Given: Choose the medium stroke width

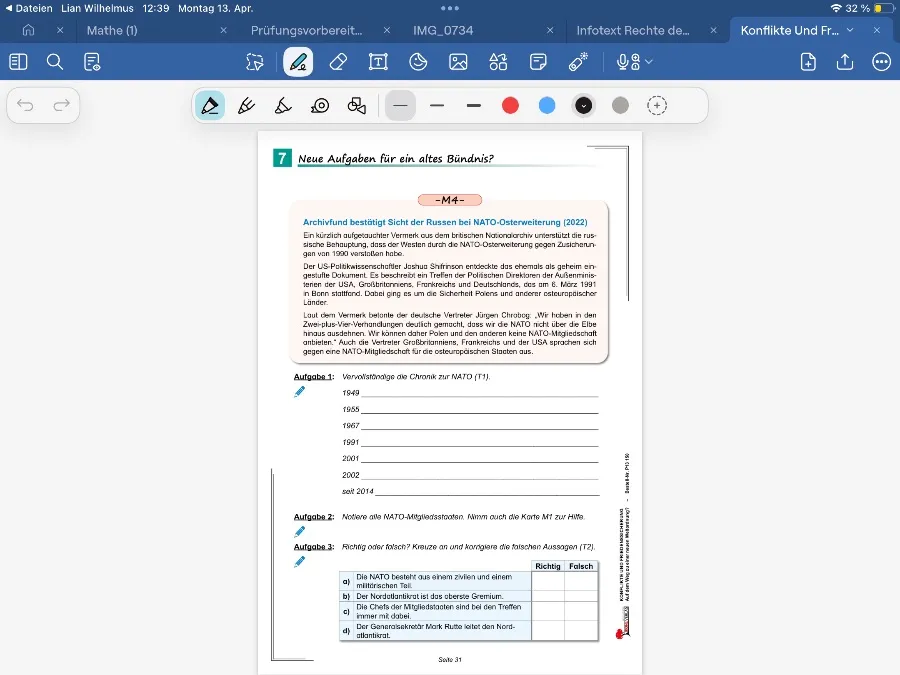Looking at the screenshot, I should click(x=437, y=106).
